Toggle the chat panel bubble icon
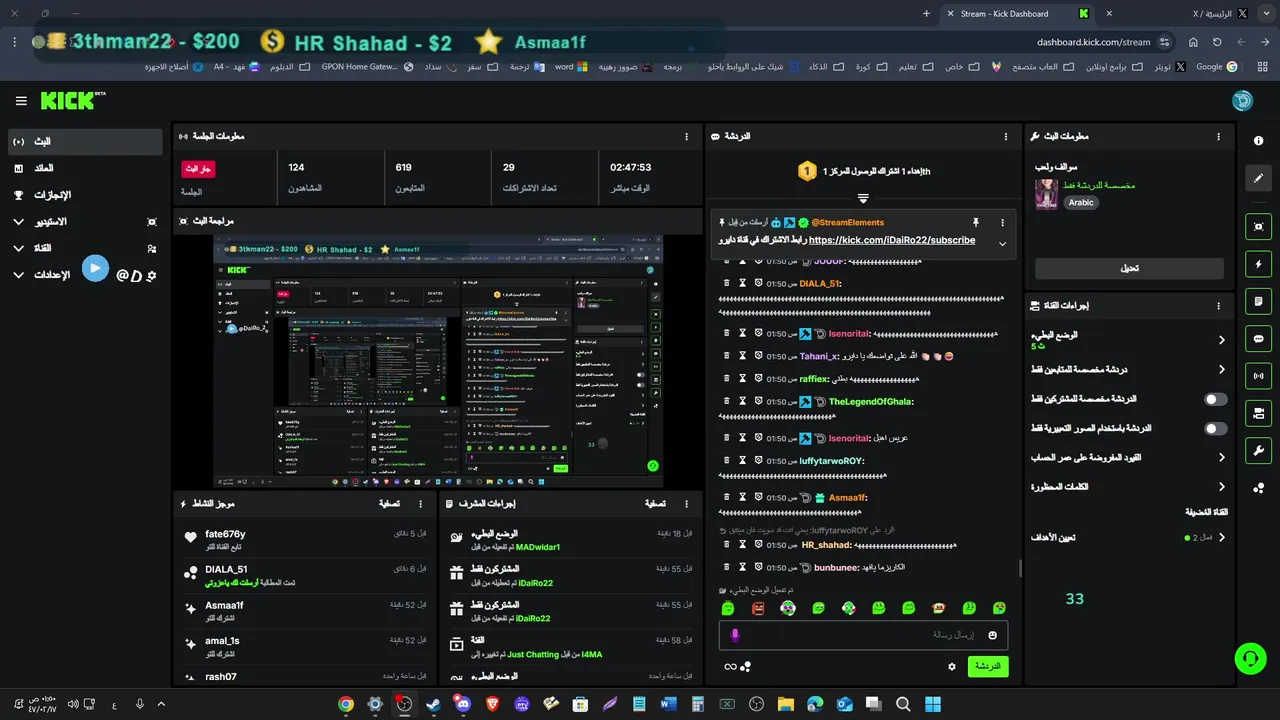The width and height of the screenshot is (1280, 720). click(1259, 339)
